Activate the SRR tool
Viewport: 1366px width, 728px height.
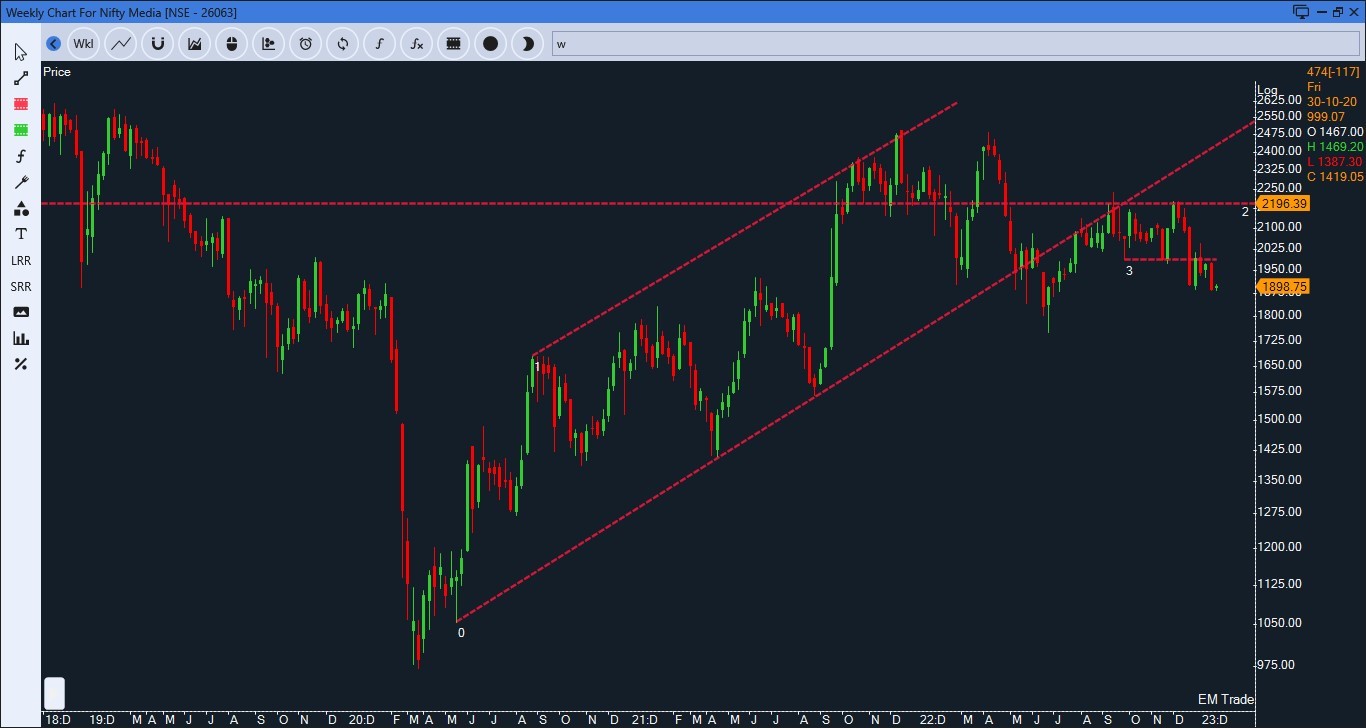pos(20,286)
